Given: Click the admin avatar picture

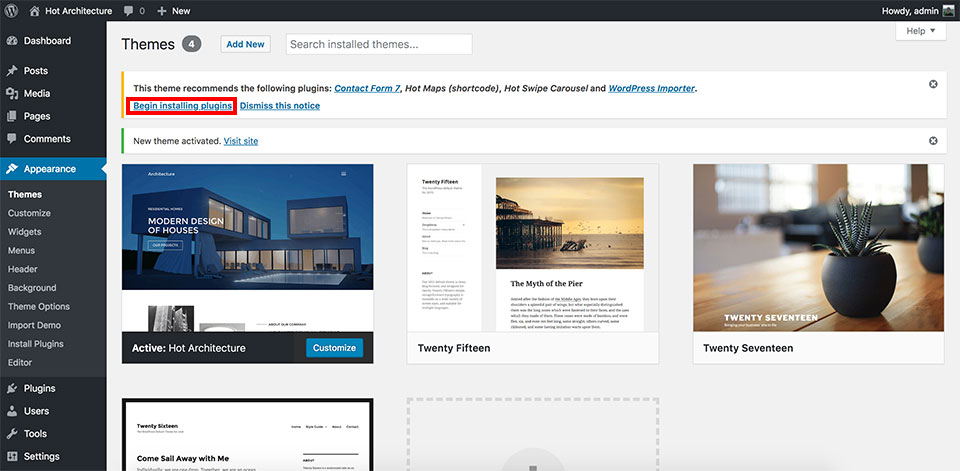Looking at the screenshot, I should pyautogui.click(x=948, y=10).
